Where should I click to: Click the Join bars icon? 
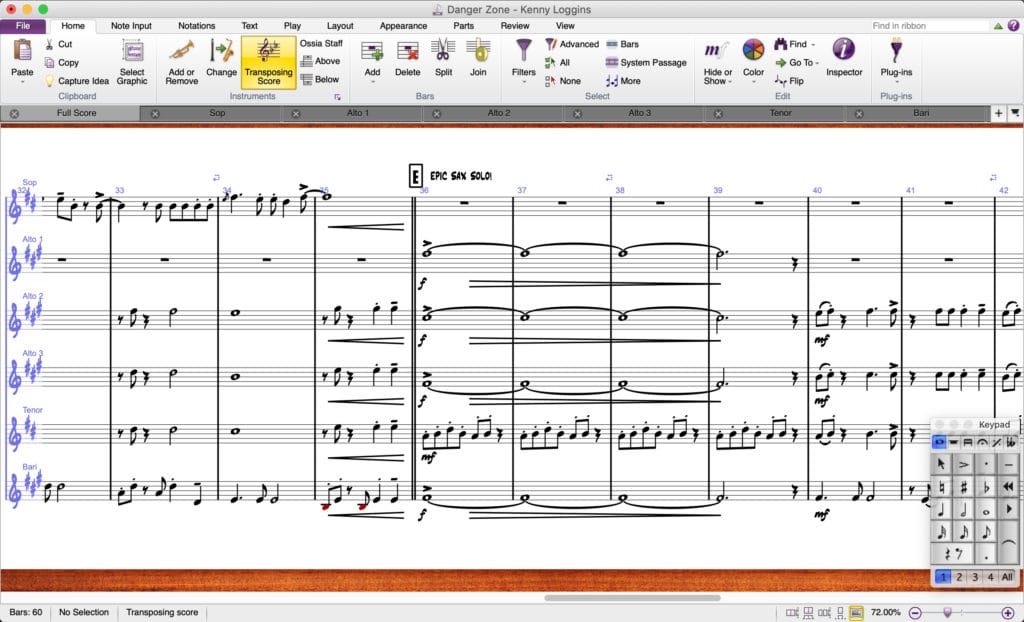pyautogui.click(x=478, y=50)
